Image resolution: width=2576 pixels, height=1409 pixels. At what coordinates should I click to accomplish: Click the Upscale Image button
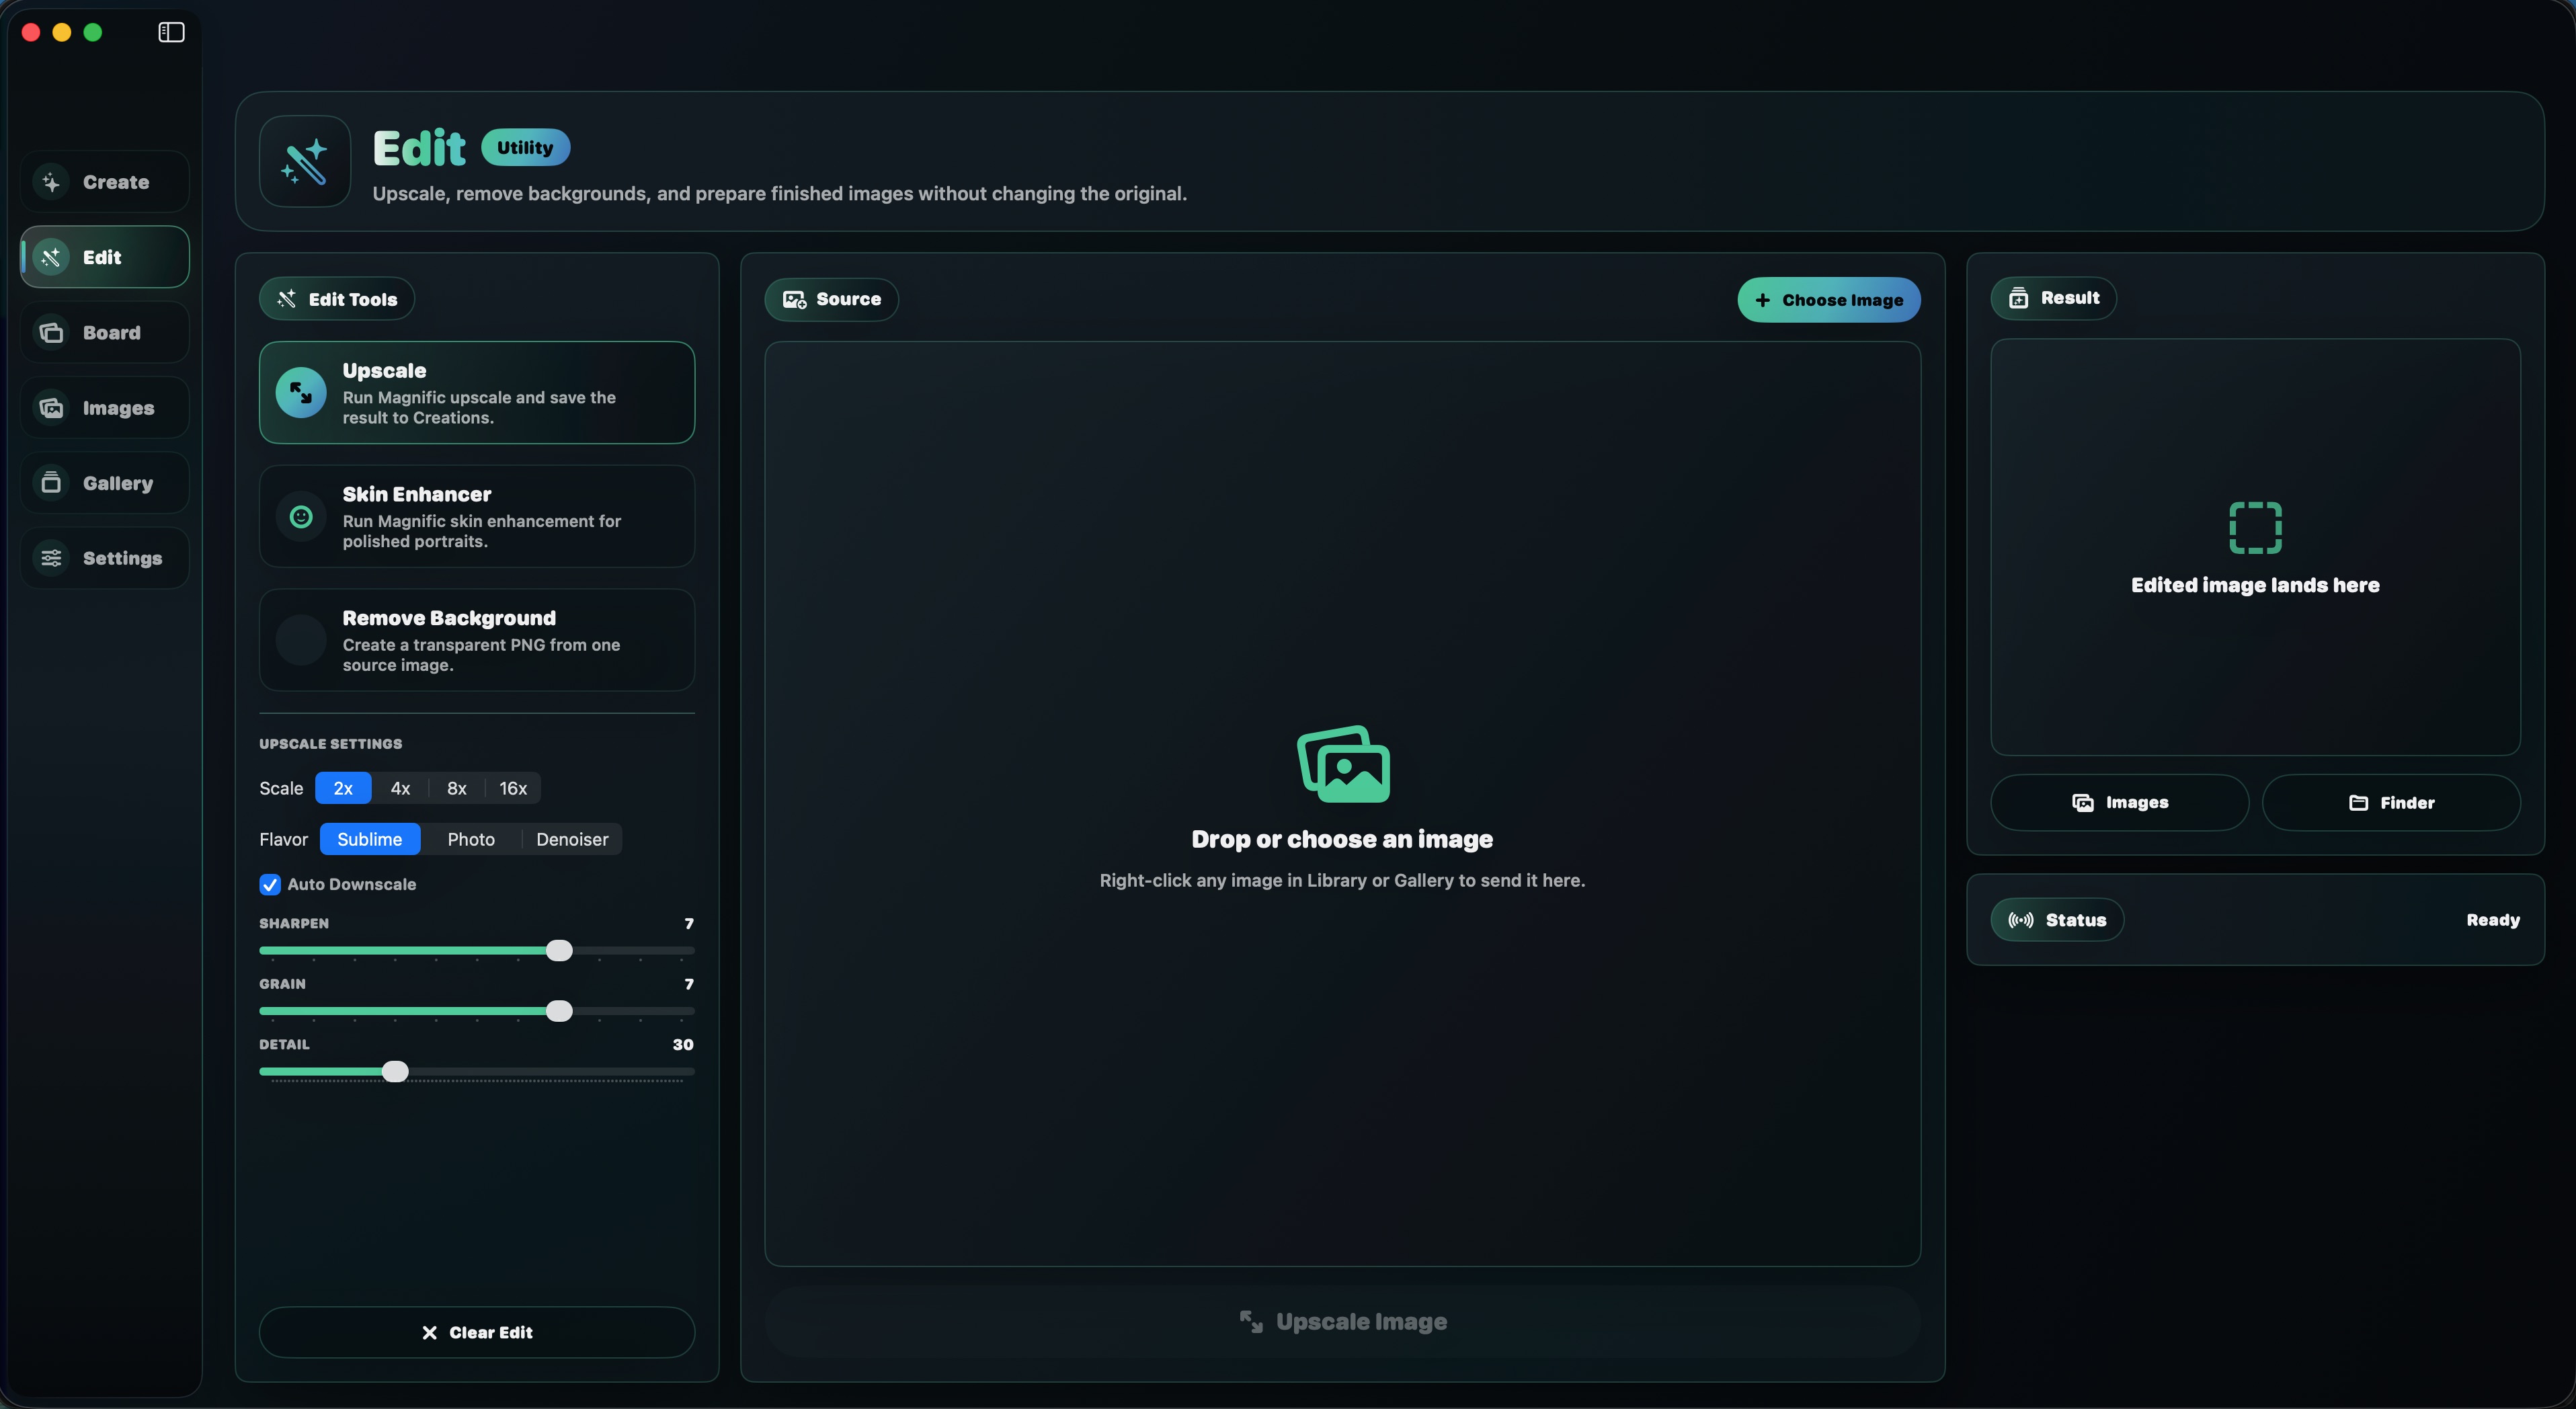pyautogui.click(x=1343, y=1321)
